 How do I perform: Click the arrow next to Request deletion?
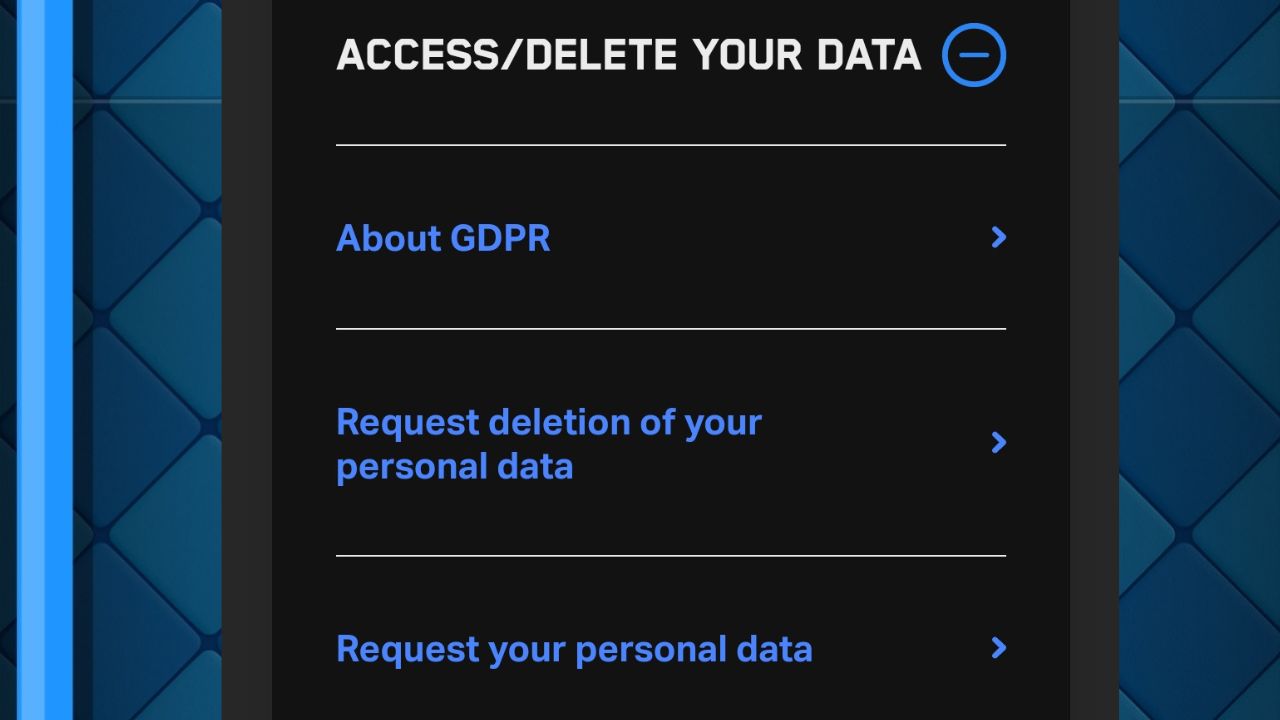pyautogui.click(x=998, y=442)
